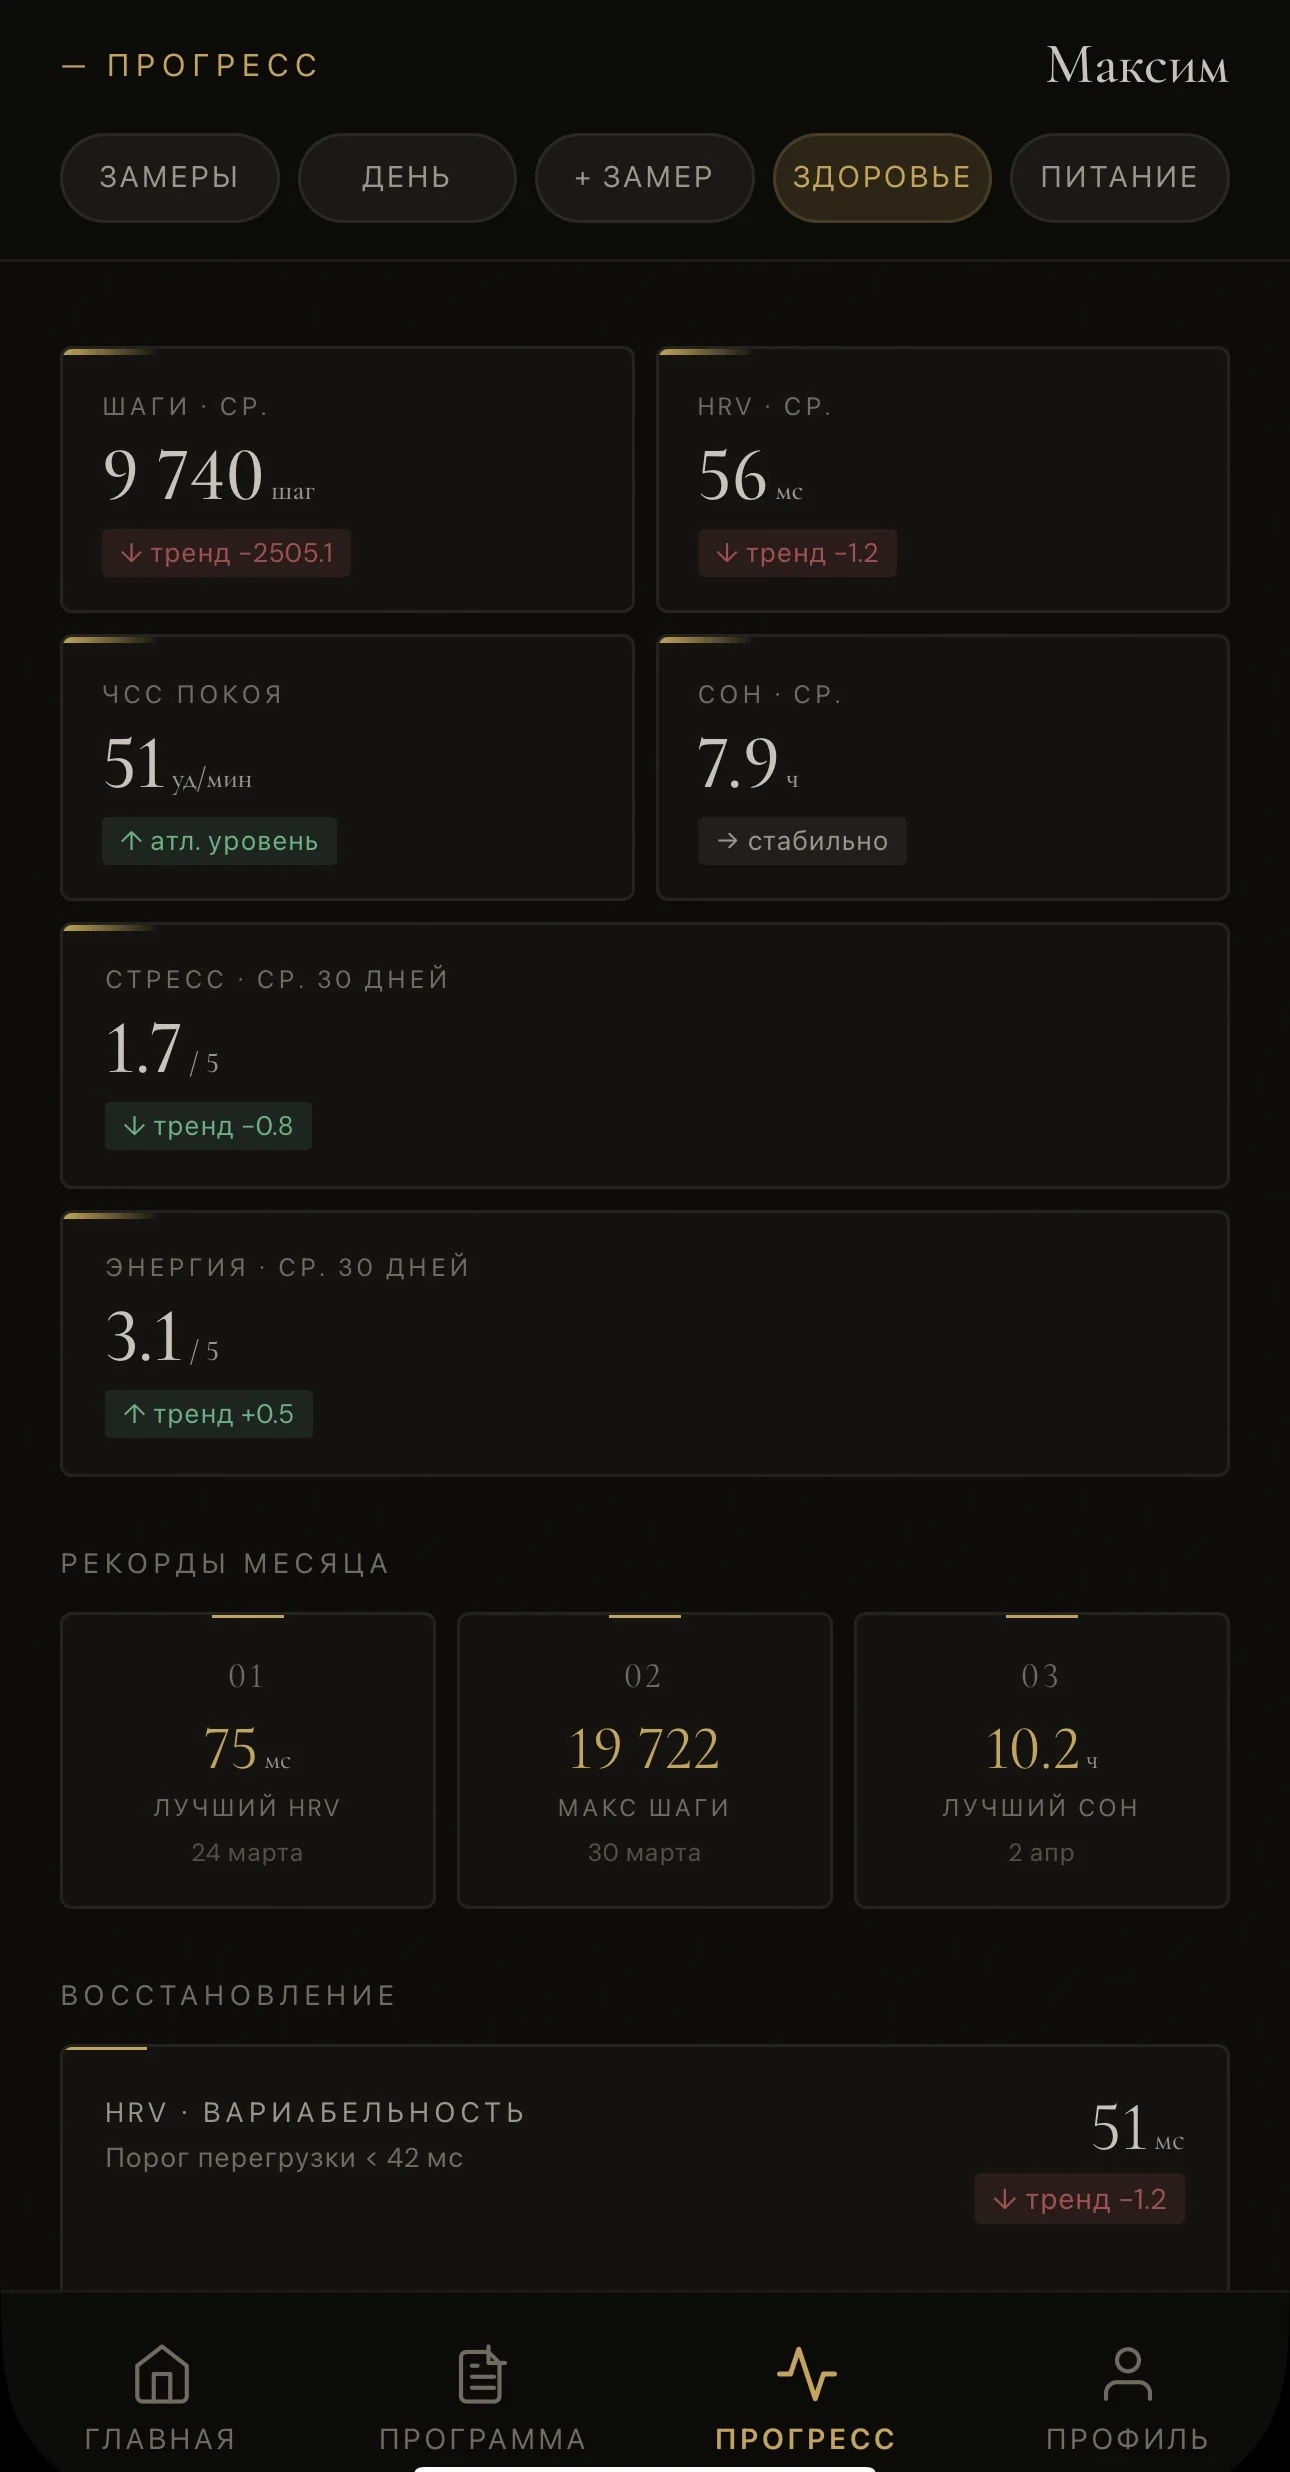This screenshot has width=1290, height=2472.
Task: Tap the Энергия 30-day card
Action: point(644,1343)
